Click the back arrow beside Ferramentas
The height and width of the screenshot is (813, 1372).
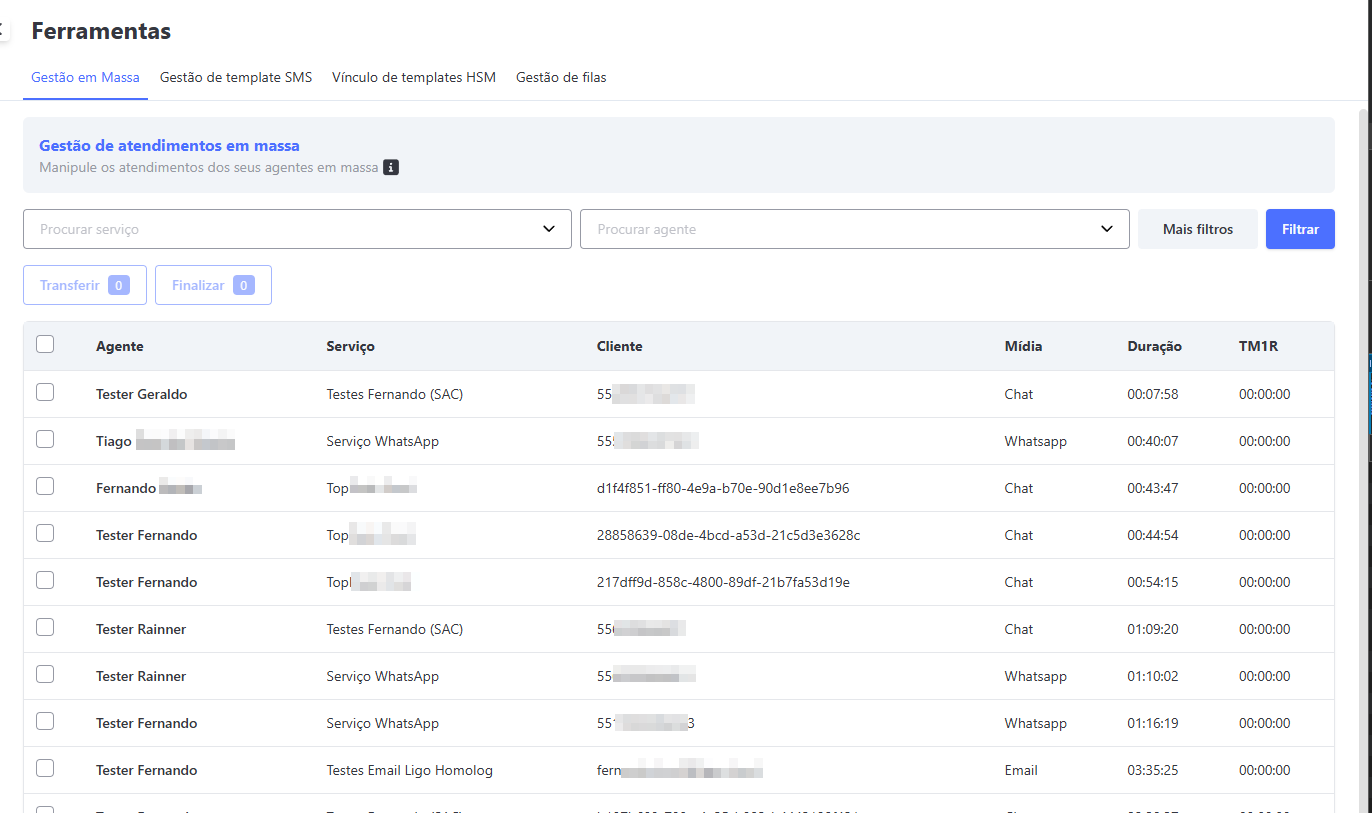pyautogui.click(x=3, y=31)
